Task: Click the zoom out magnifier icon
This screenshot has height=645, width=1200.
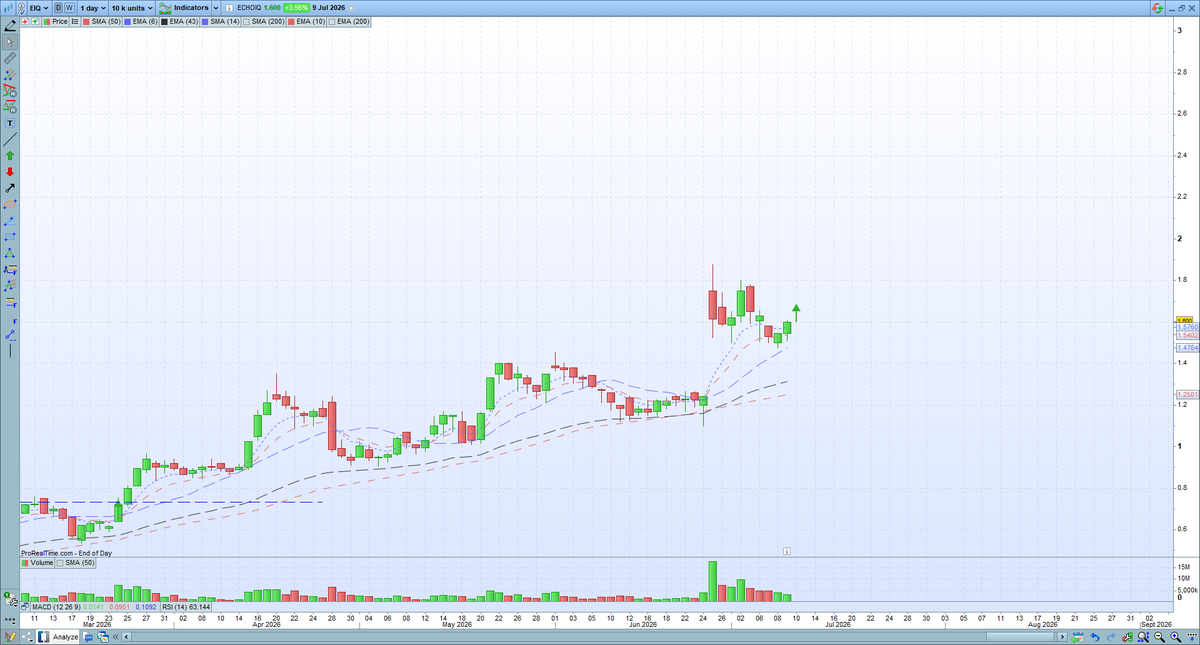Action: click(x=1159, y=637)
